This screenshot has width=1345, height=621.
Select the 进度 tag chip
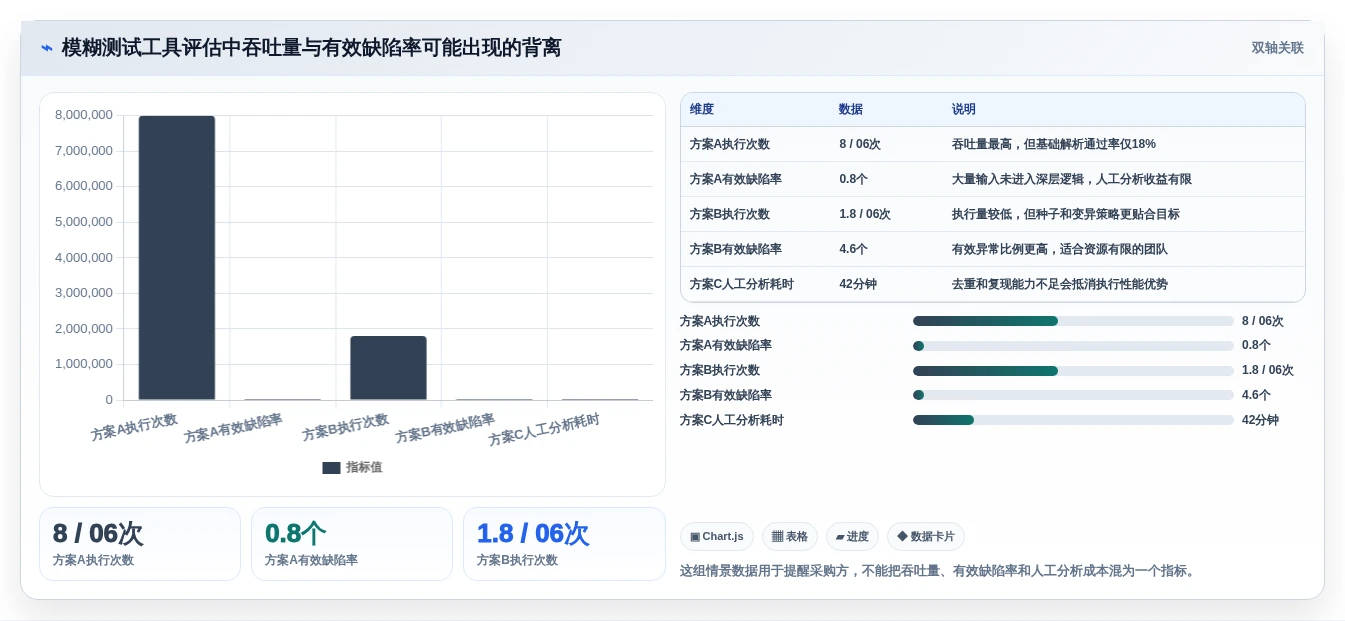pyautogui.click(x=852, y=536)
